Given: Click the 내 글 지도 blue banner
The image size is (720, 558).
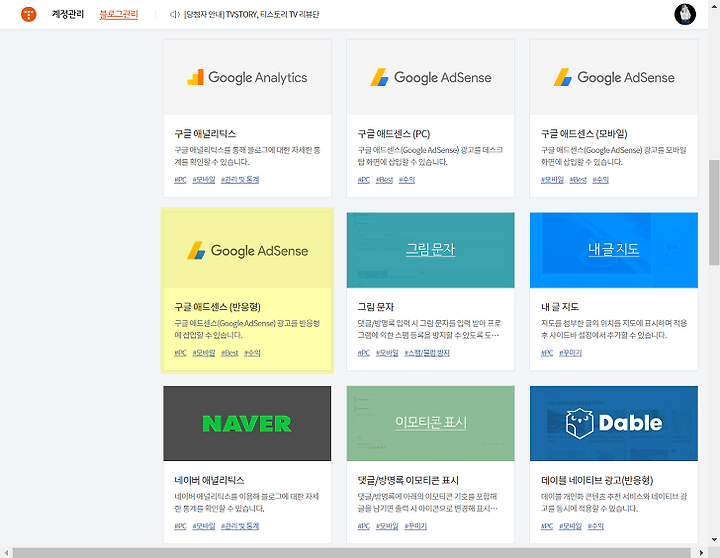Looking at the screenshot, I should (x=614, y=250).
